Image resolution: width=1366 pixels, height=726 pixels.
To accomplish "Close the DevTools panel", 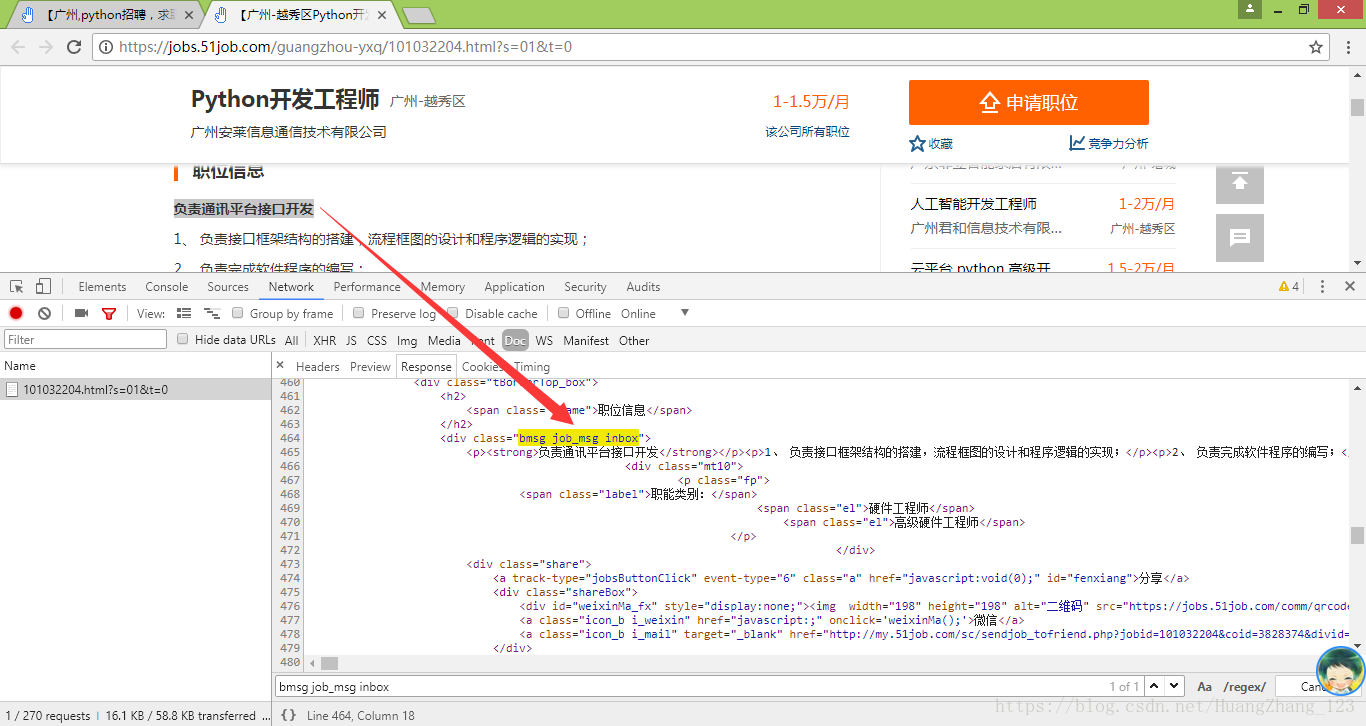I will 1349,287.
